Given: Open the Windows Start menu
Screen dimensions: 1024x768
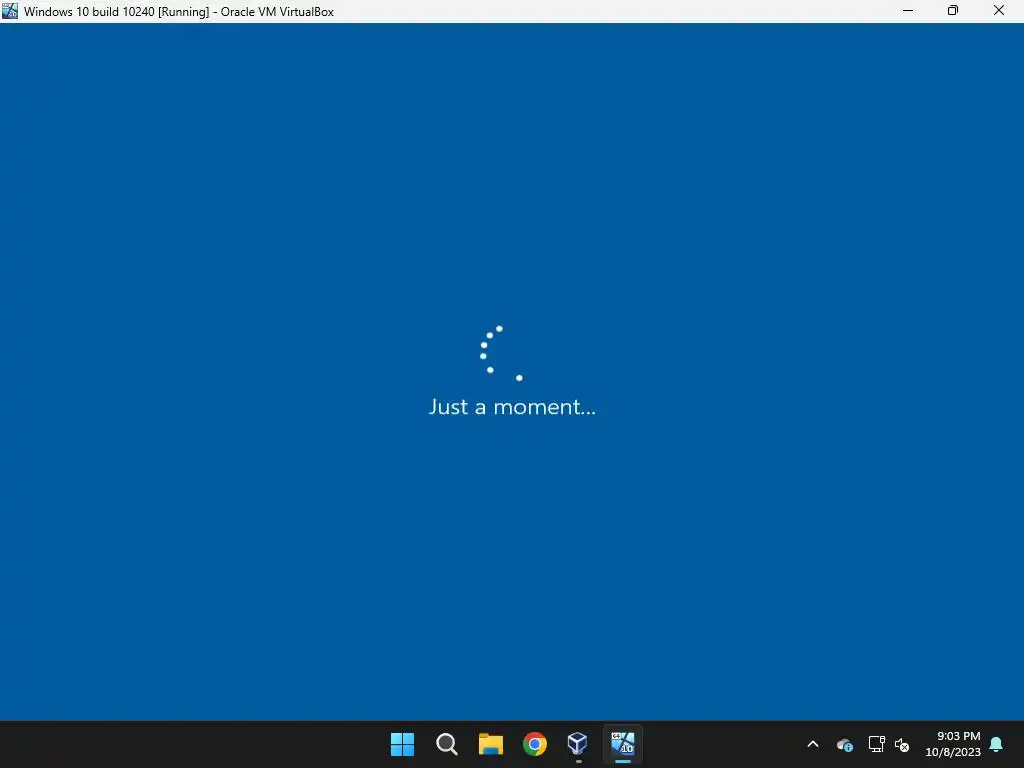Looking at the screenshot, I should 402,744.
